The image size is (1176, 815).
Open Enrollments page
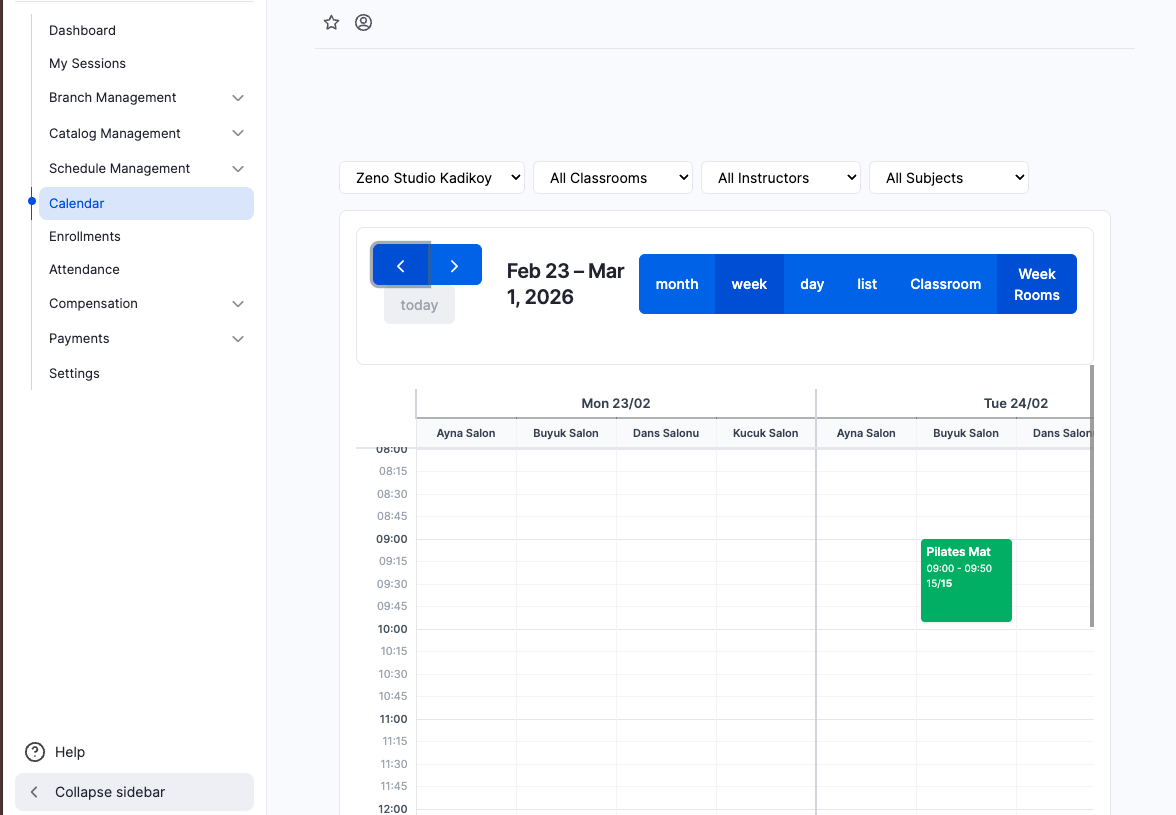tap(85, 236)
